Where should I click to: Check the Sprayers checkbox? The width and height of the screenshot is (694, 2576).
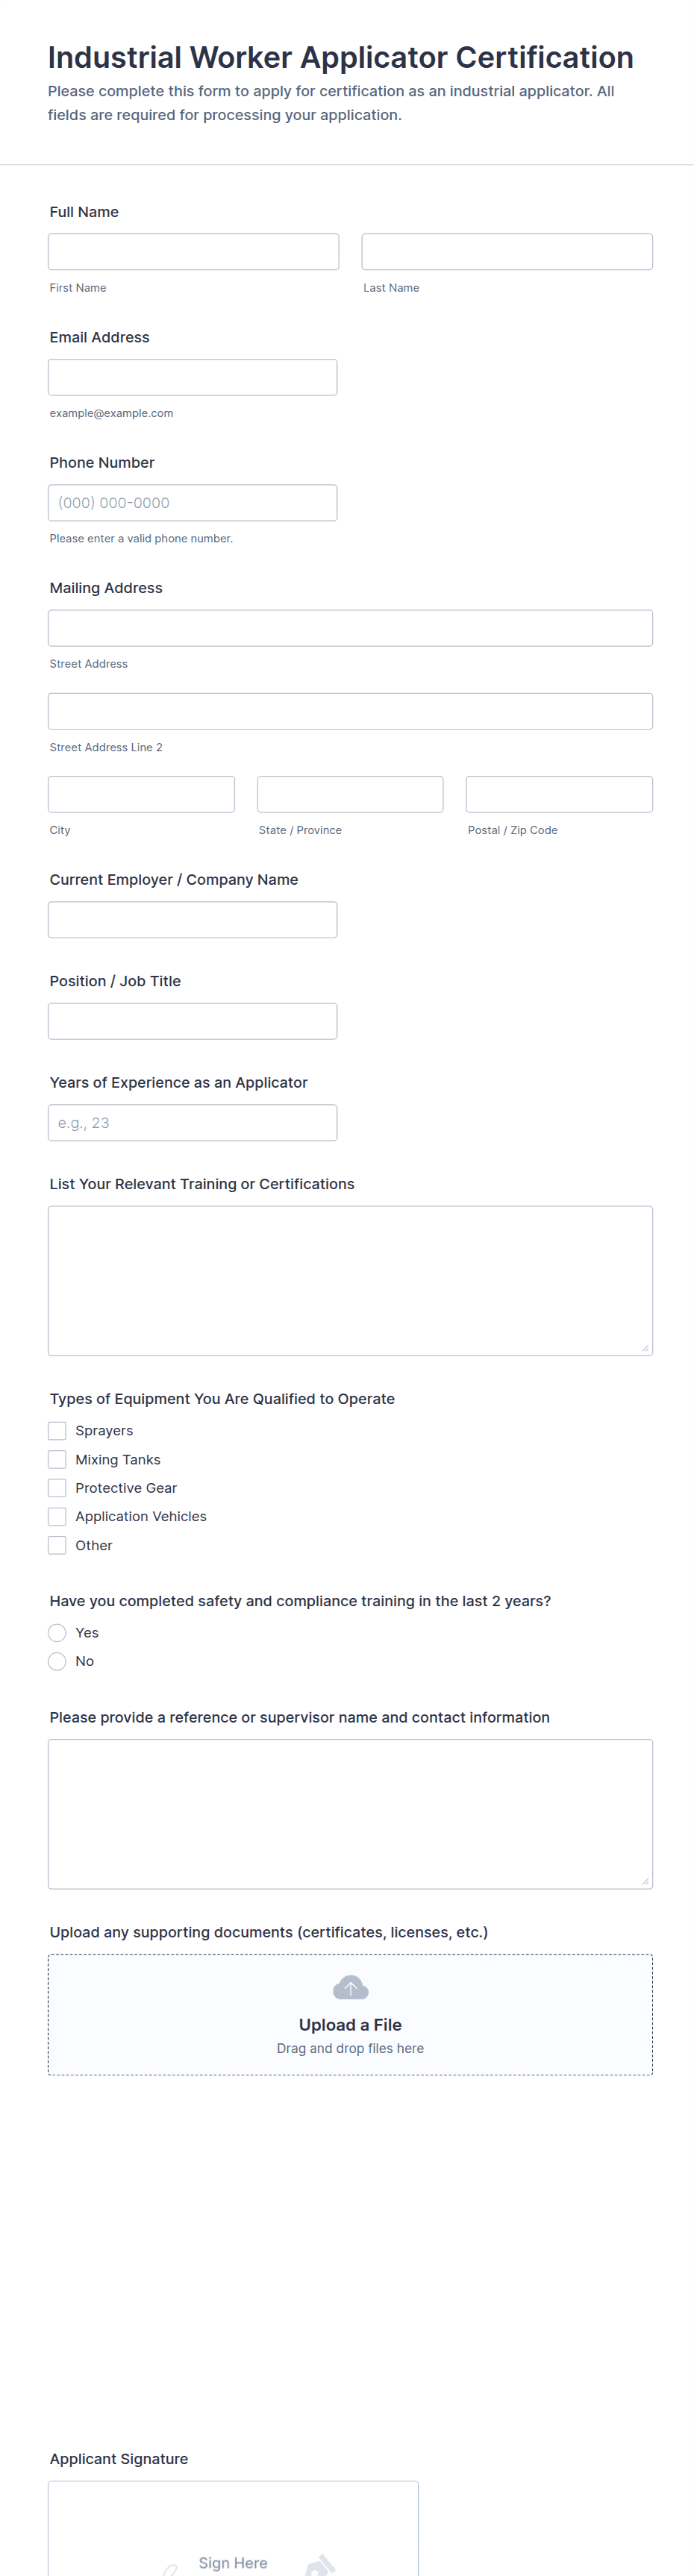(x=57, y=1431)
